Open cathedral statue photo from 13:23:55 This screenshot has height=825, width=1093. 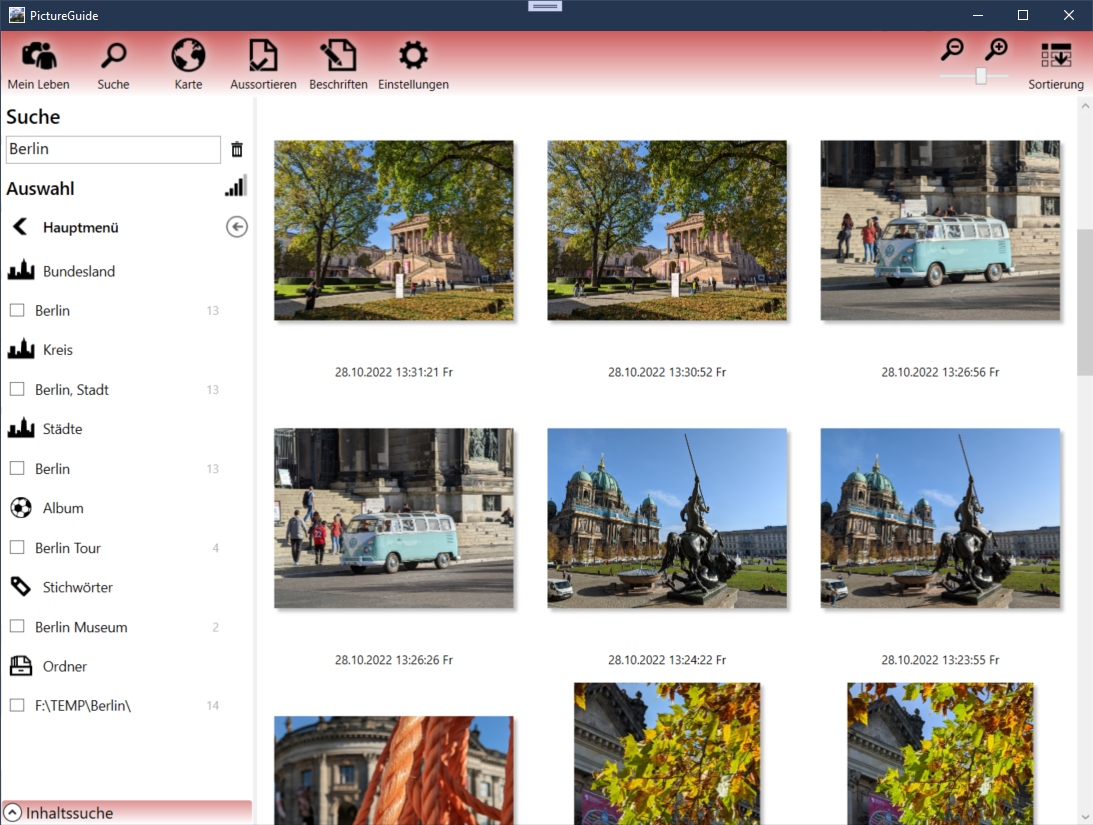(940, 518)
